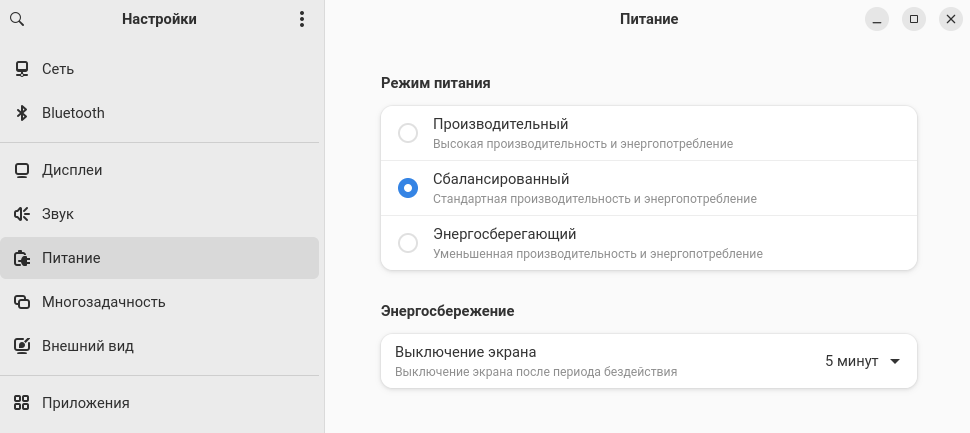This screenshot has width=970, height=433.
Task: Open the Приложения settings label
Action: pos(86,403)
